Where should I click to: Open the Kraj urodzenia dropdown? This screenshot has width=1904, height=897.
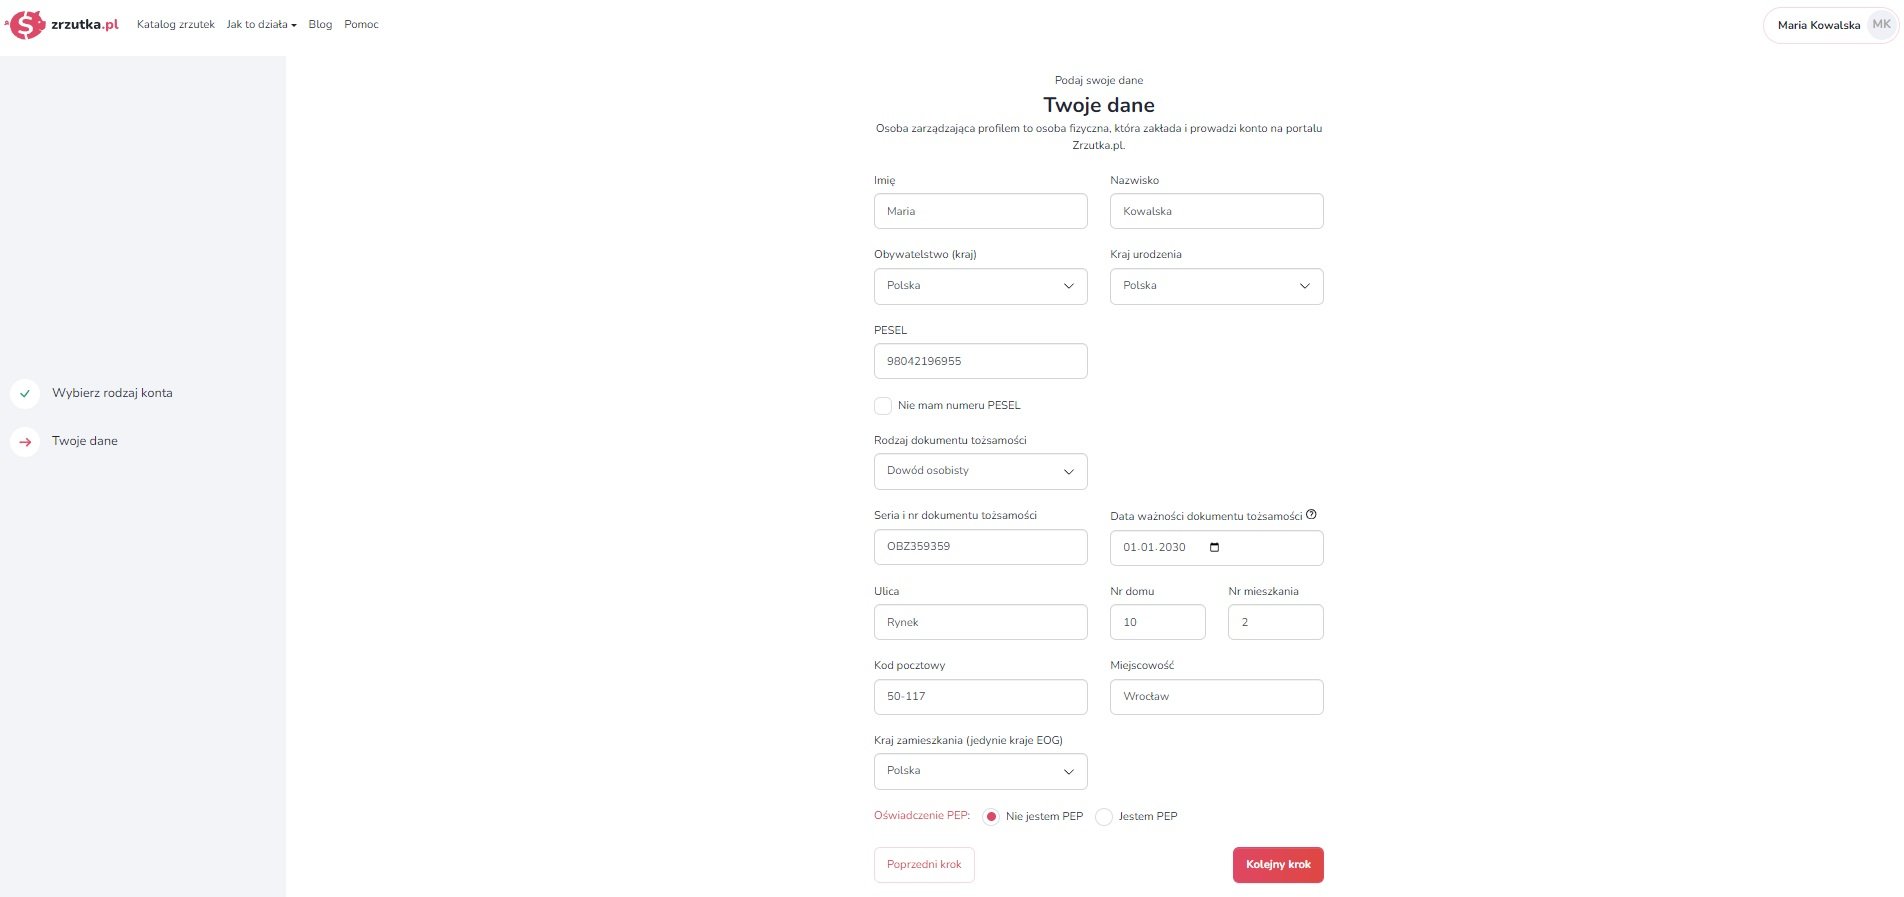[1217, 286]
